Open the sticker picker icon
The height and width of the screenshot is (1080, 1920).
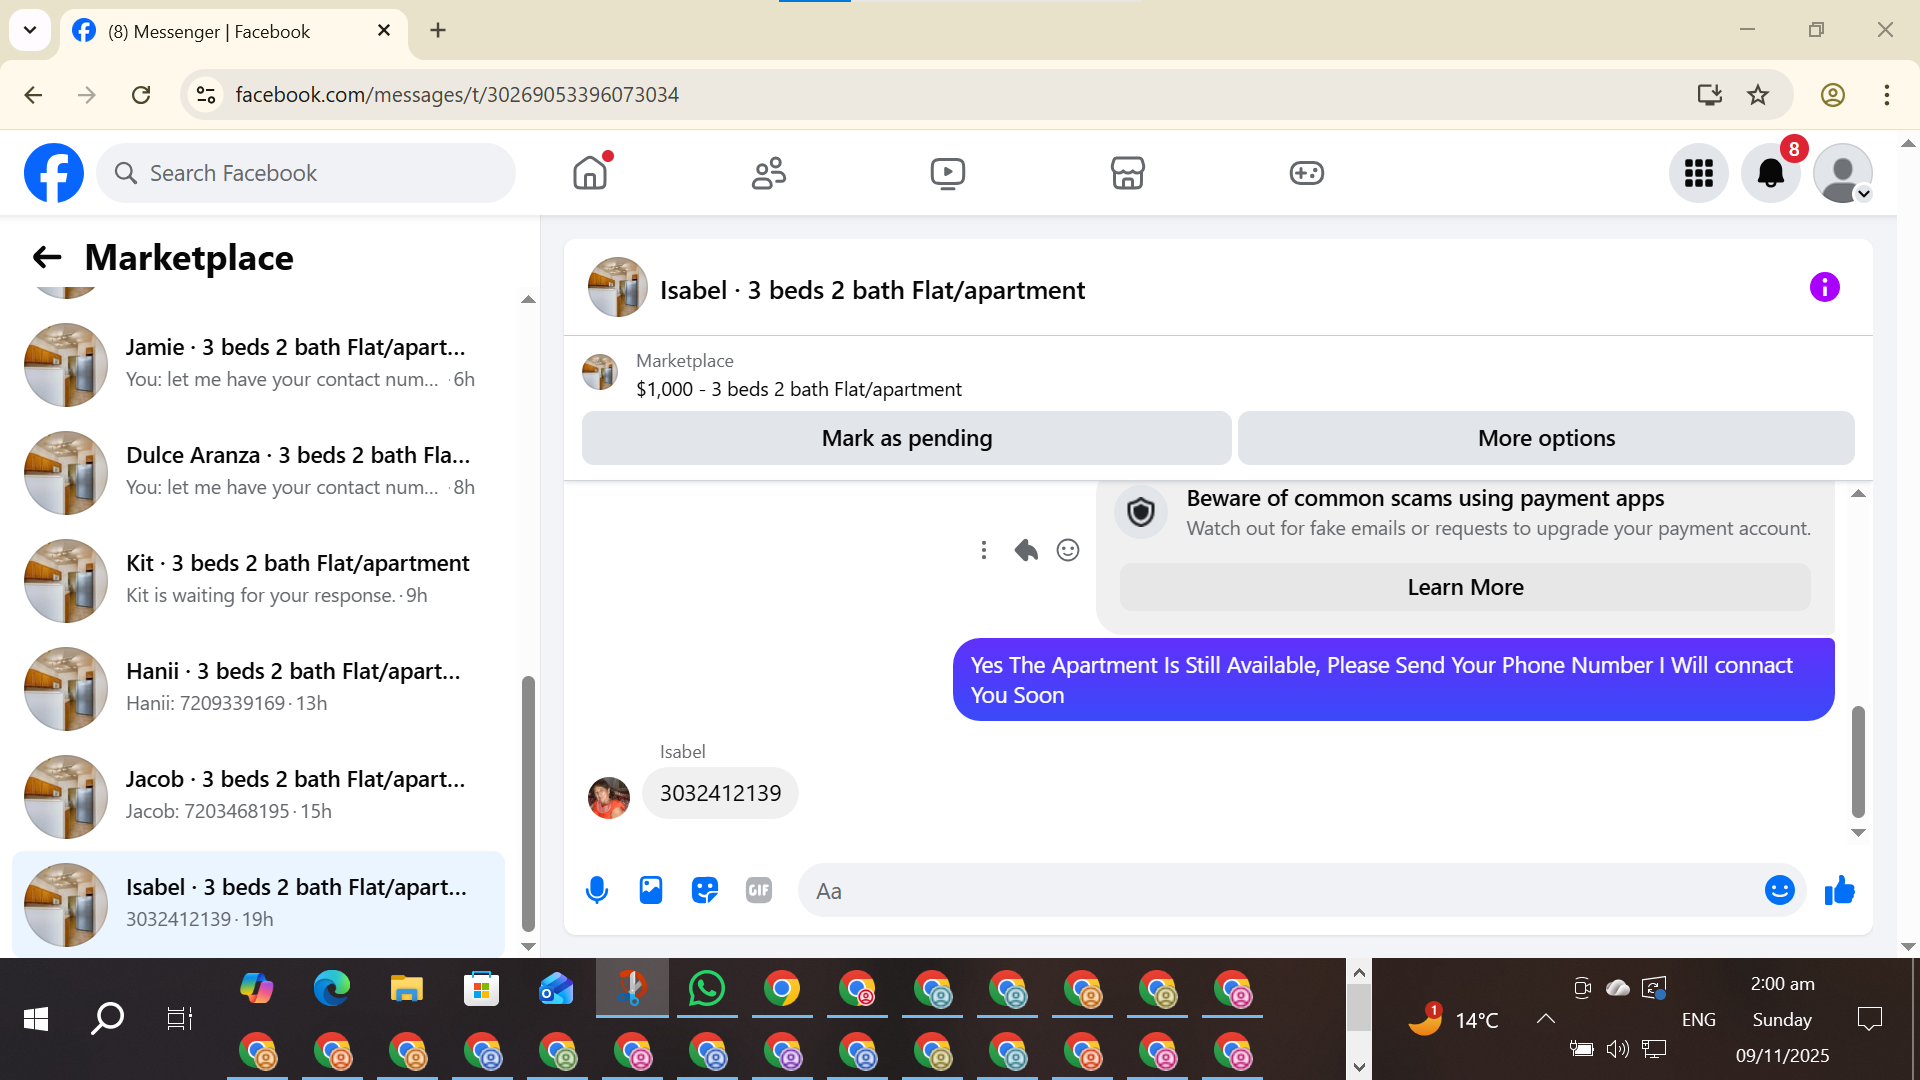(705, 890)
